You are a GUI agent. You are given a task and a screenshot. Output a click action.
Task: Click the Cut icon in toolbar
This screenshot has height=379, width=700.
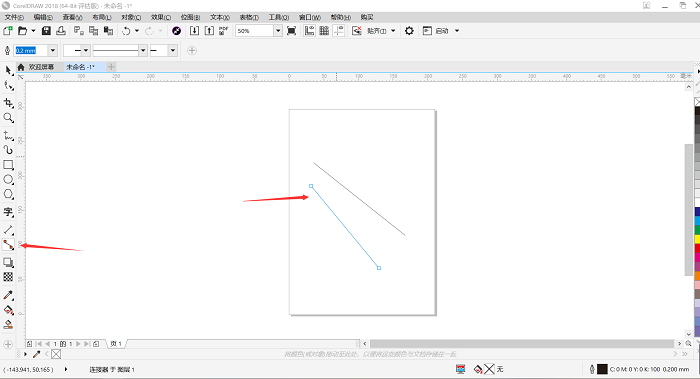click(79, 31)
